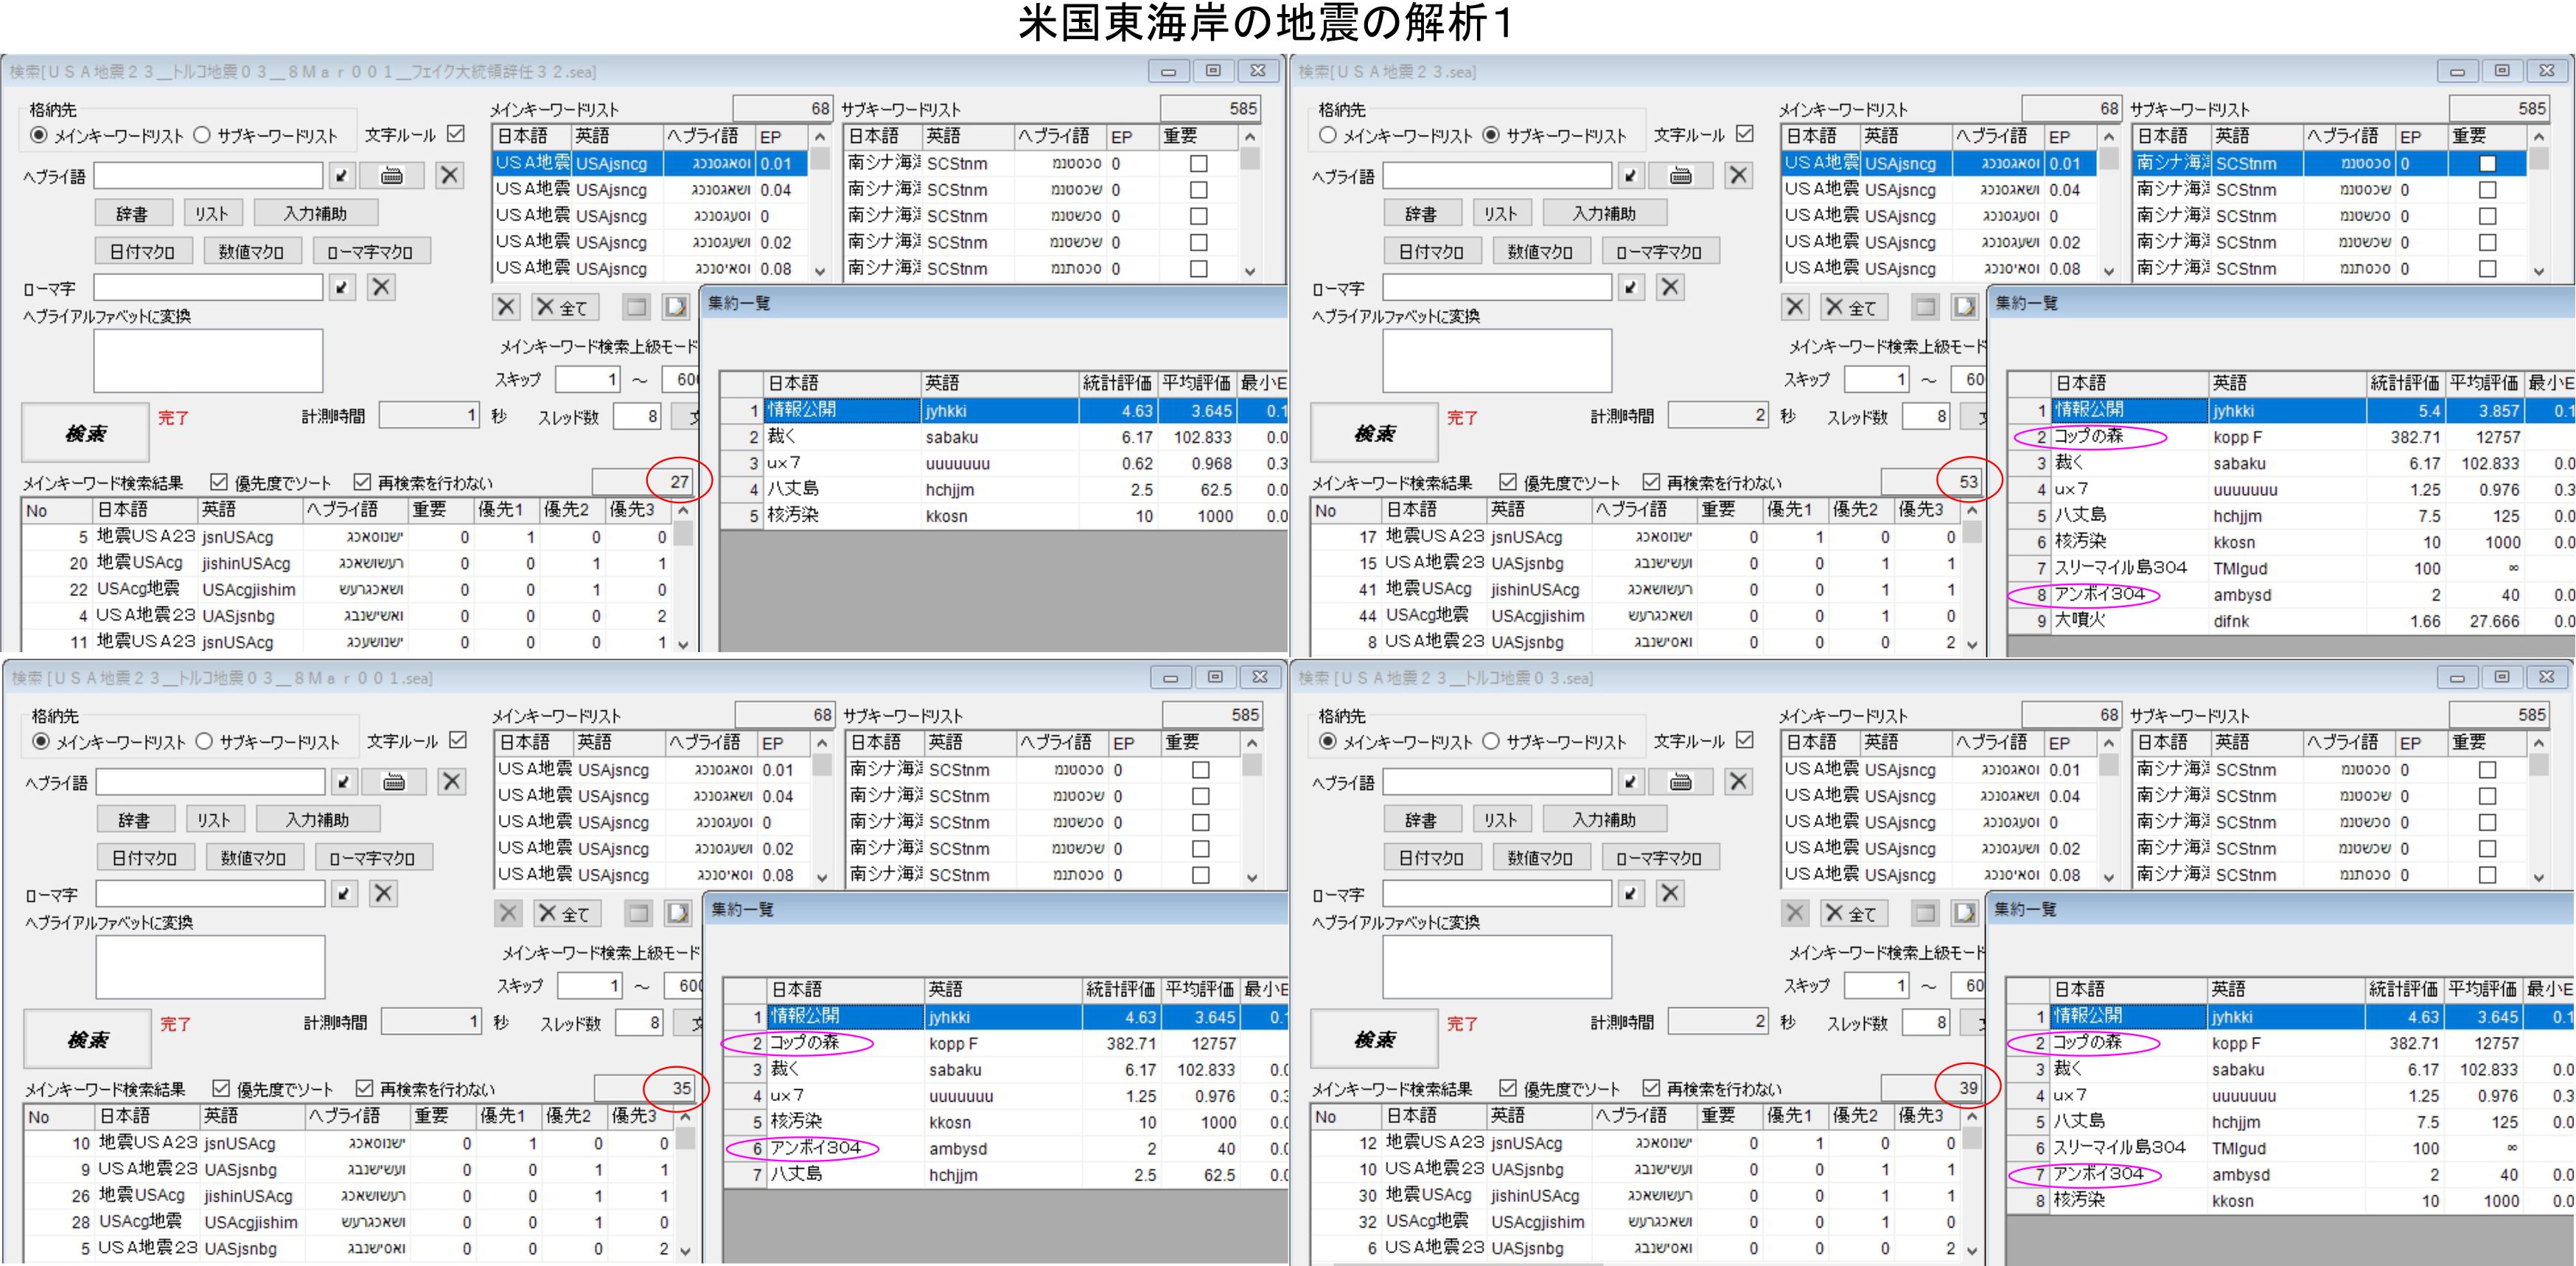Select 大噴火 row in window titled USA地震23.sea
Screen dimensions: 2576x1266
pos(2292,621)
